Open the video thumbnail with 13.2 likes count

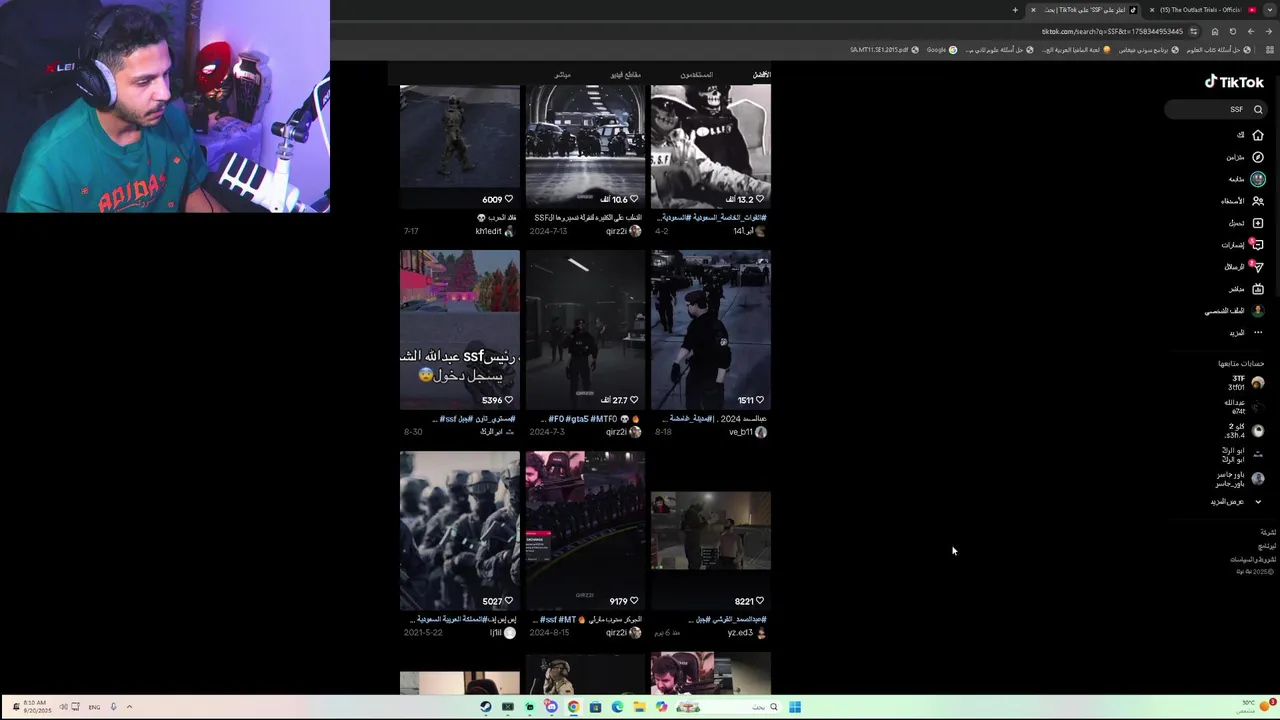[711, 146]
